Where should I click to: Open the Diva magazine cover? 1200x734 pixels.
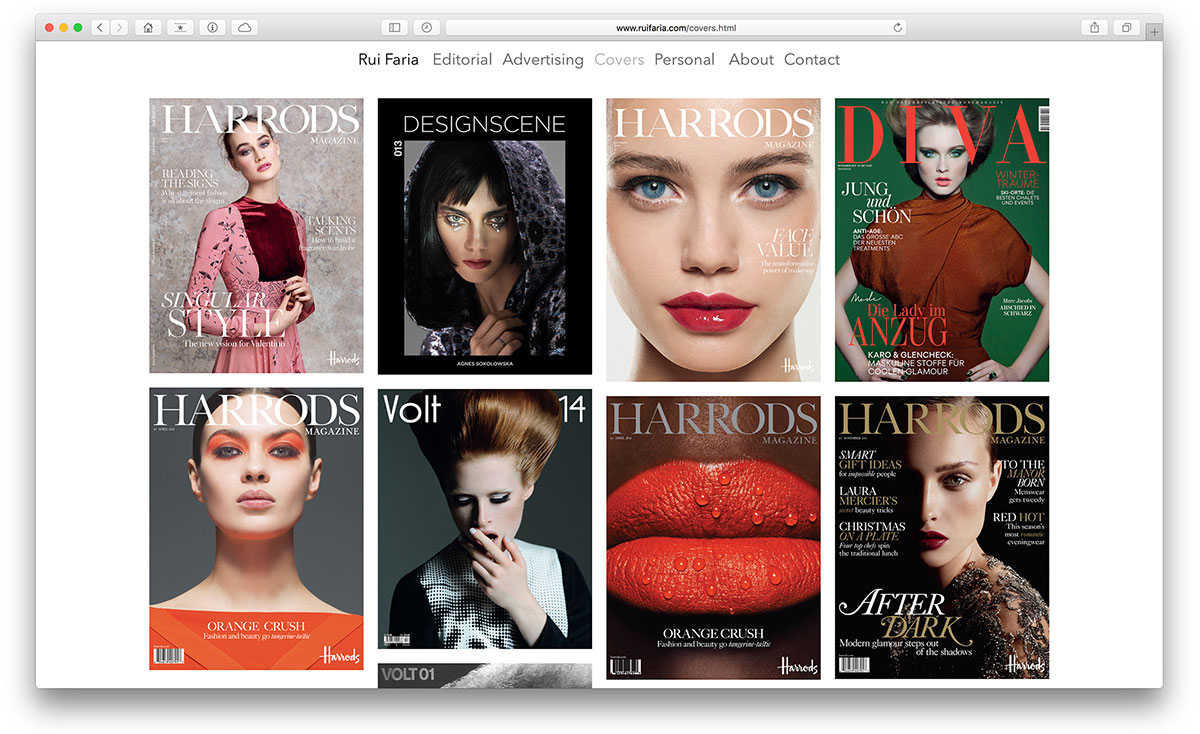point(942,240)
